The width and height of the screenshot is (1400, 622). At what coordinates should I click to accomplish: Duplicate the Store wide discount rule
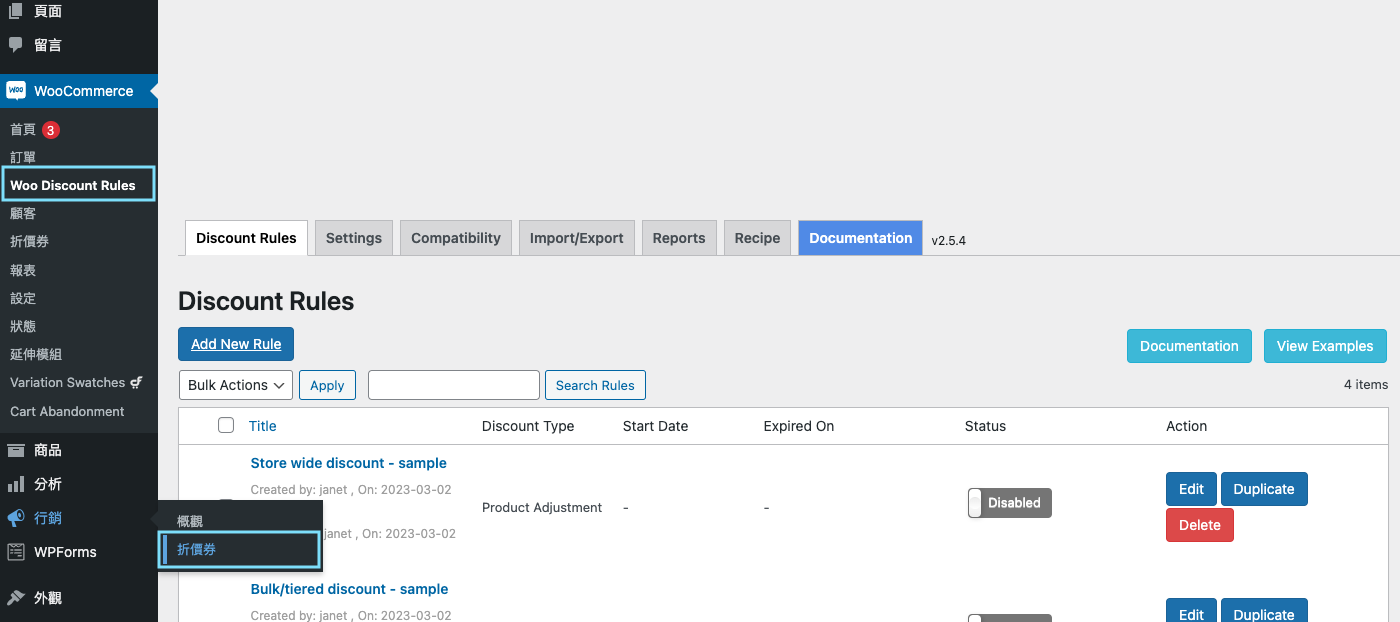click(x=1264, y=489)
